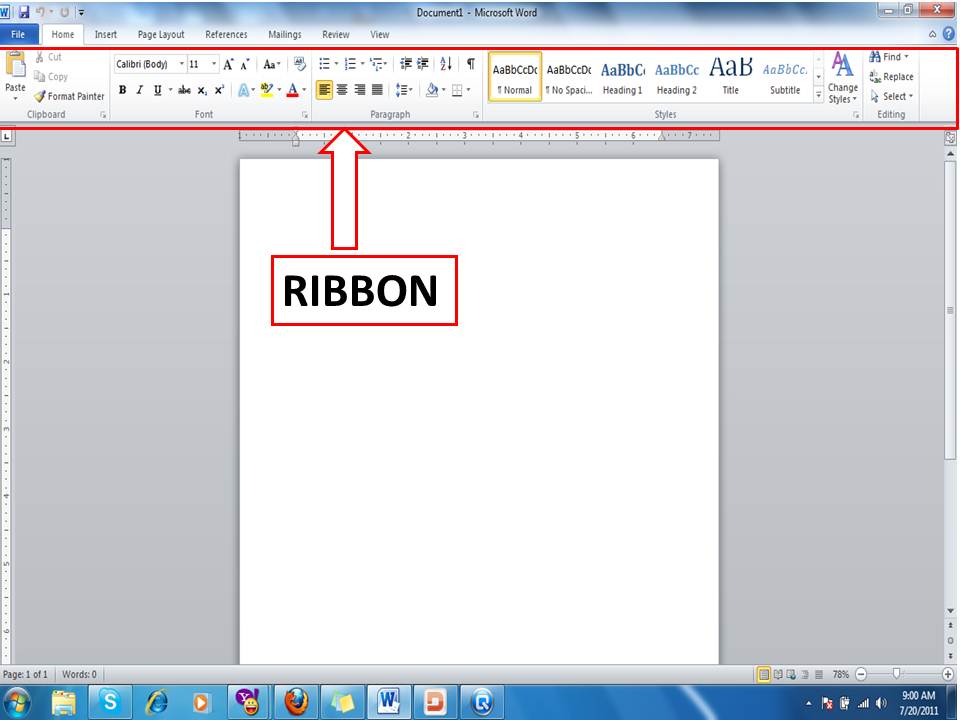Viewport: 960px width, 720px height.
Task: Toggle italic formatting
Action: click(139, 89)
